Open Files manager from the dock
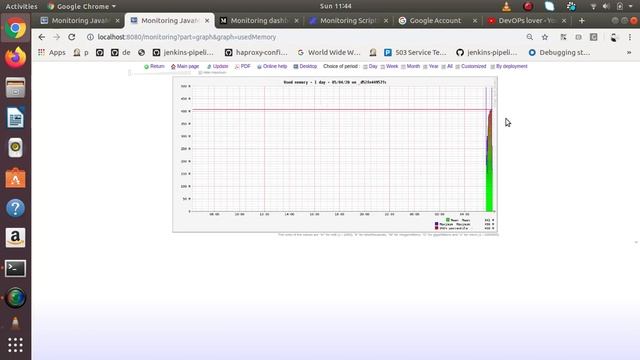640x360 pixels. (16, 88)
